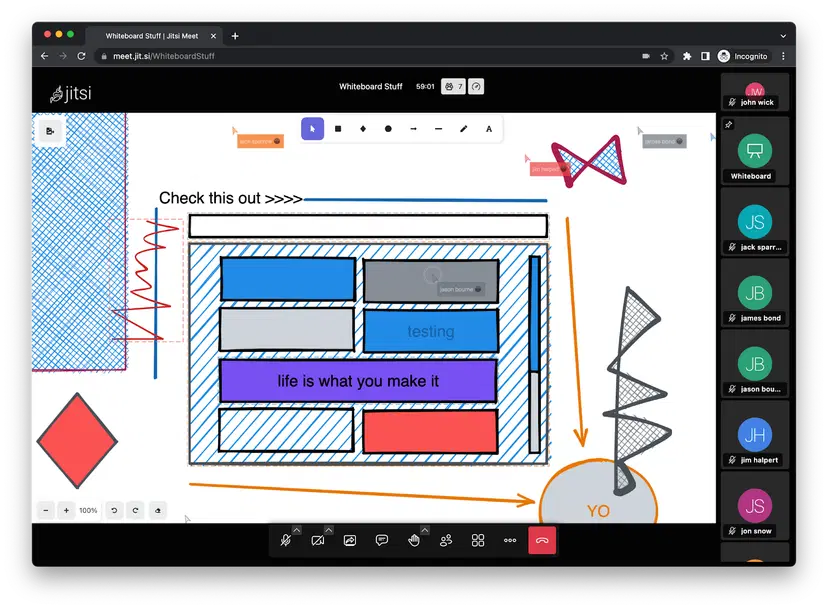Select jon snow's participant thumbnail
The width and height of the screenshot is (828, 609).
[755, 505]
